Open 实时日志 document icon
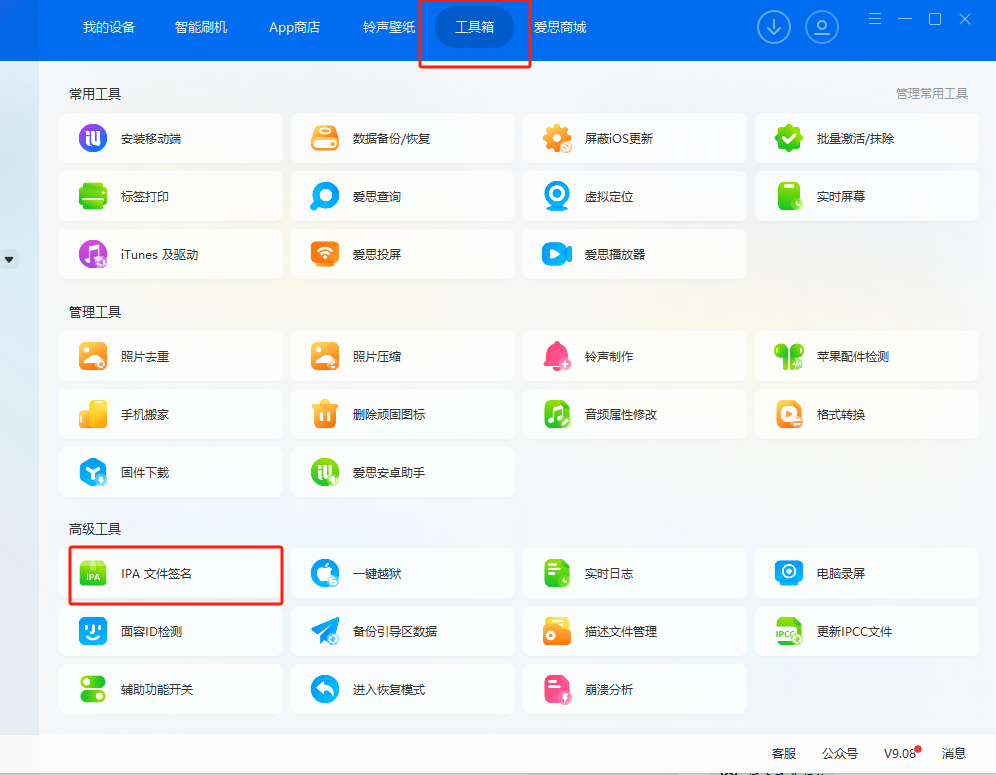The height and width of the screenshot is (775, 996). [556, 573]
